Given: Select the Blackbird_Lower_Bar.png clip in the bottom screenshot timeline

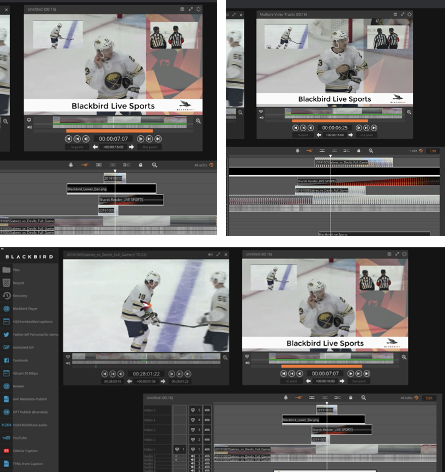Looking at the screenshot, I should tap(324, 419).
